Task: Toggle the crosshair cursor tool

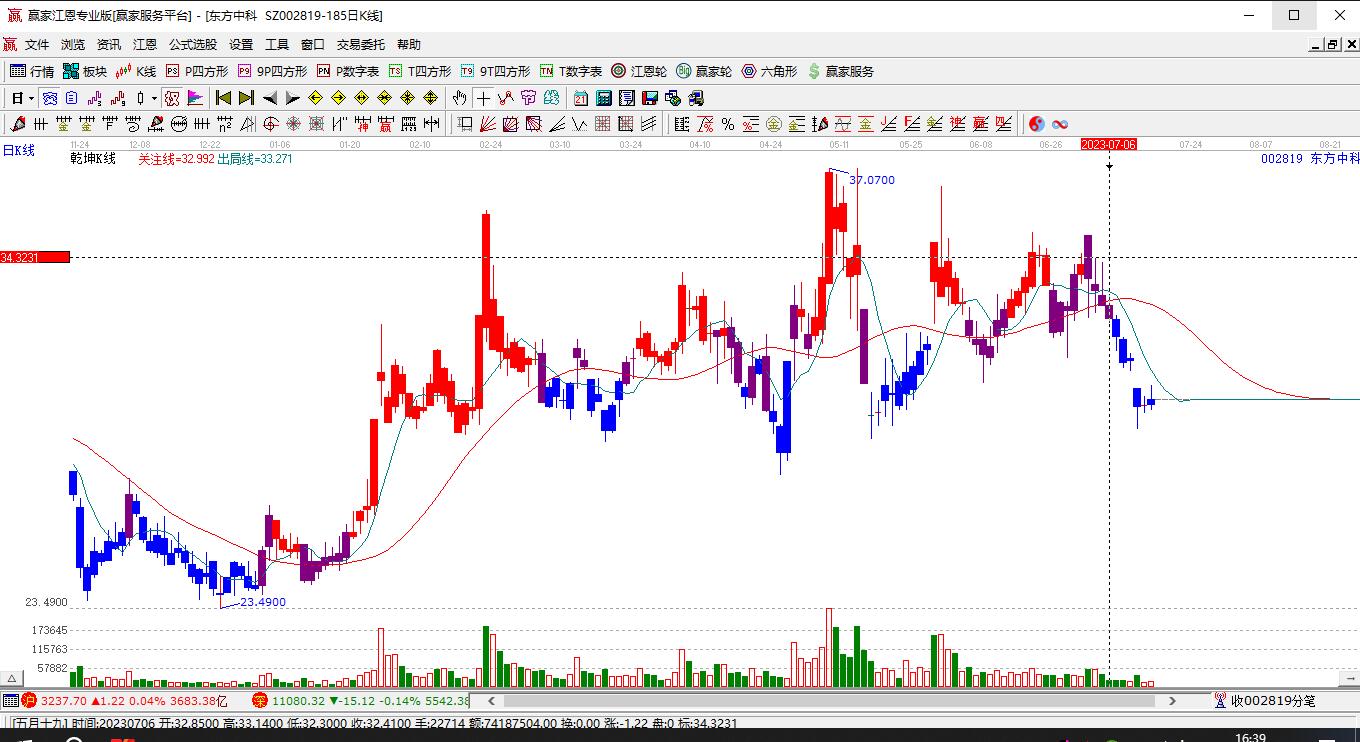Action: [484, 98]
